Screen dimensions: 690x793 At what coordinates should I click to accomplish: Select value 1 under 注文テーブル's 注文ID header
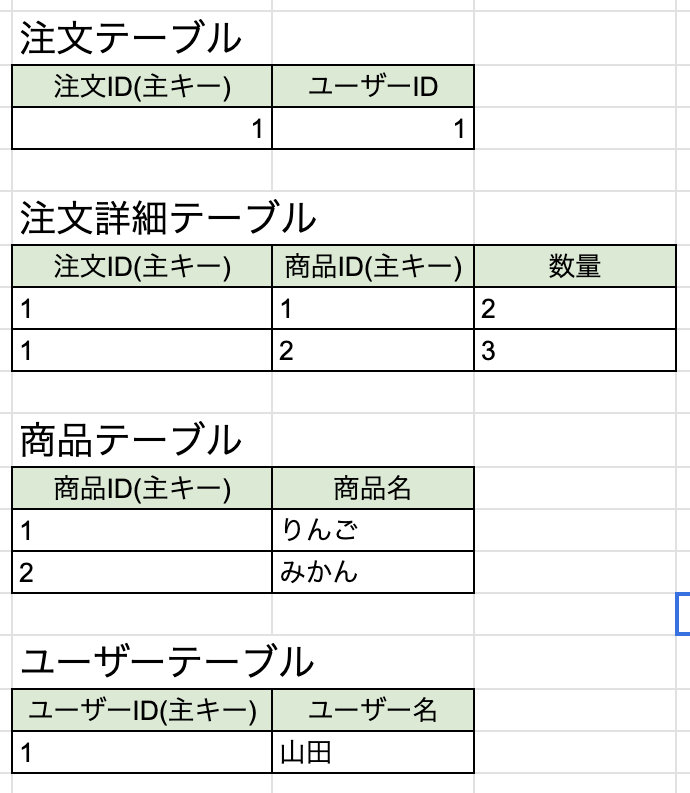pos(142,129)
